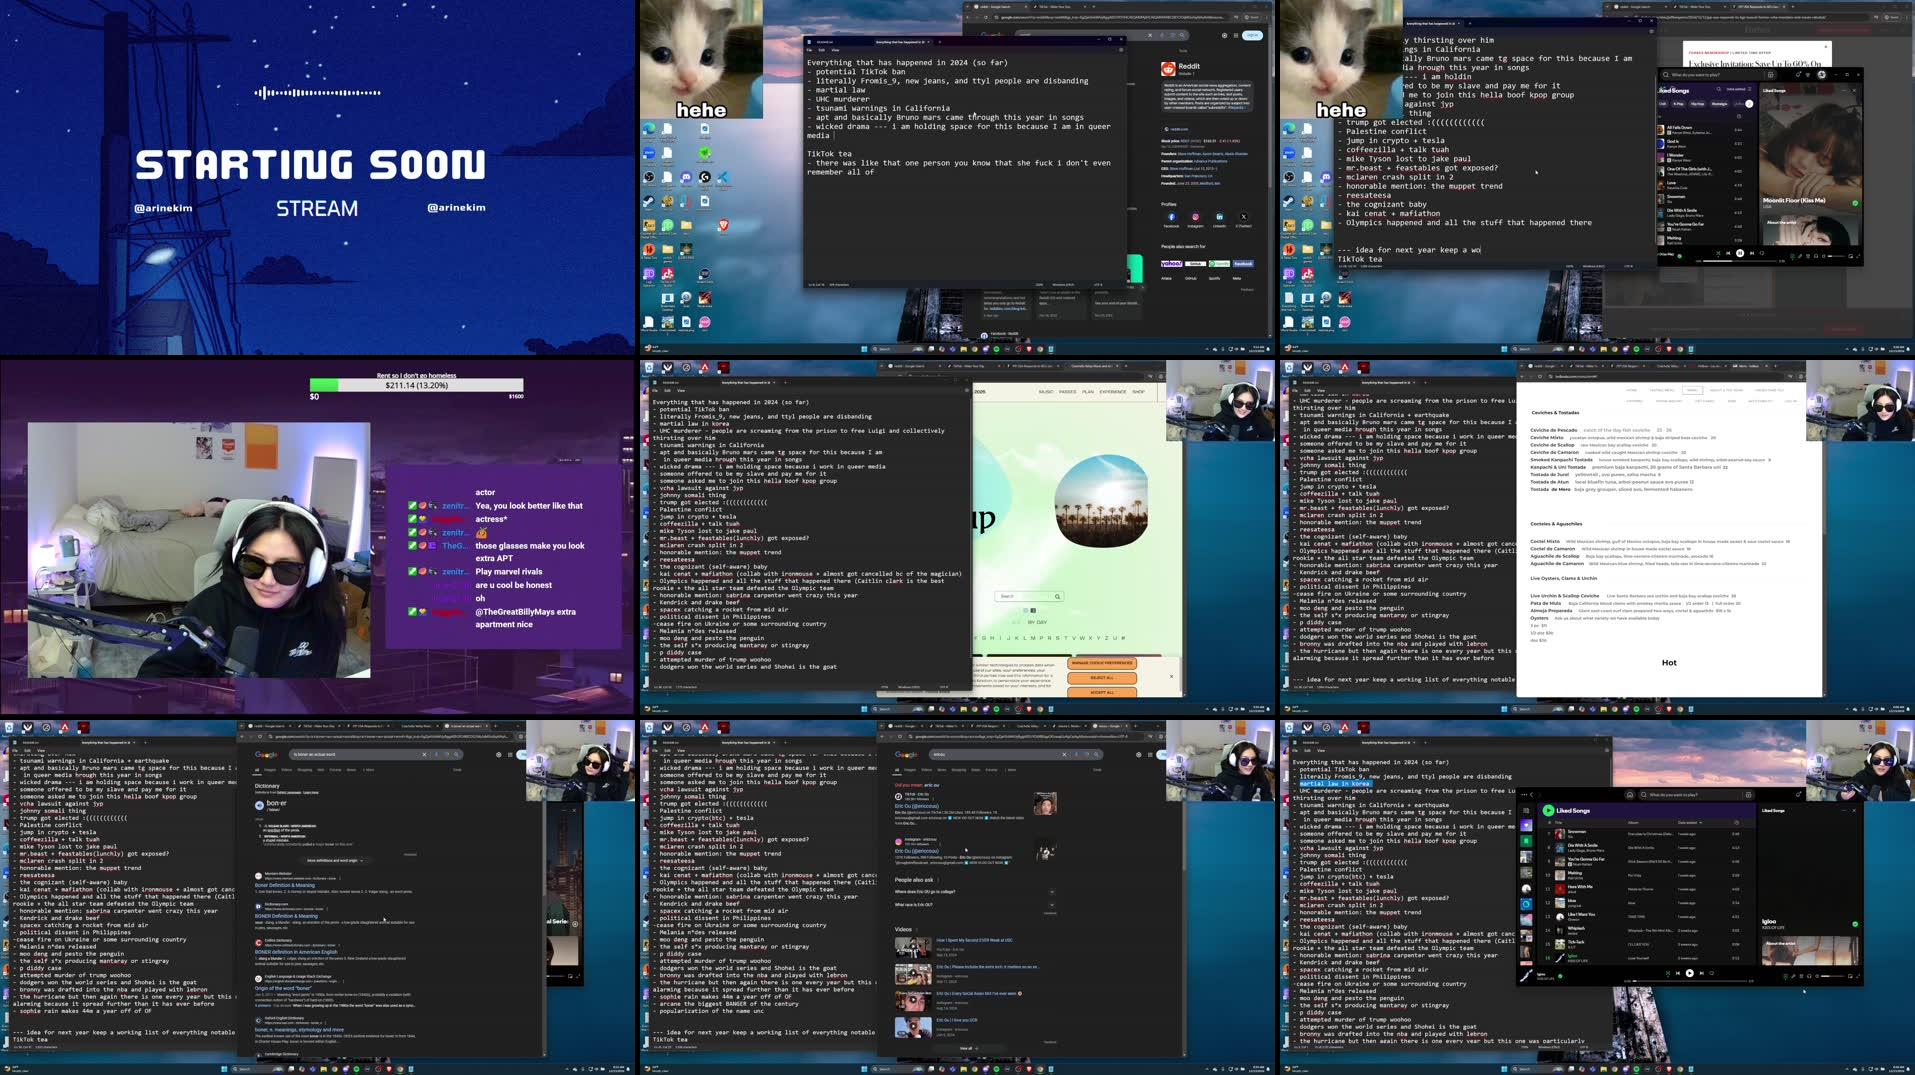1915x1075 pixels.
Task: Open Google apps grid beside the Sign in button
Action: pyautogui.click(x=1237, y=35)
